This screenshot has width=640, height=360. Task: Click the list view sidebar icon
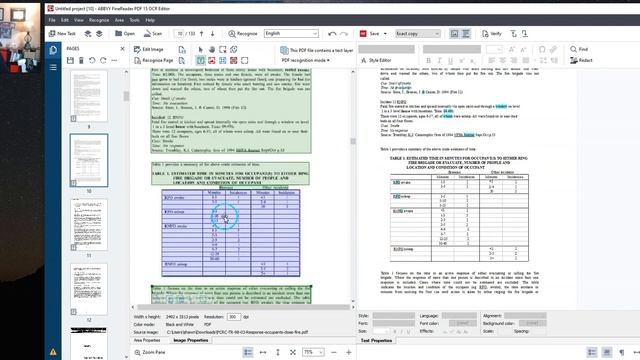pyautogui.click(x=53, y=67)
